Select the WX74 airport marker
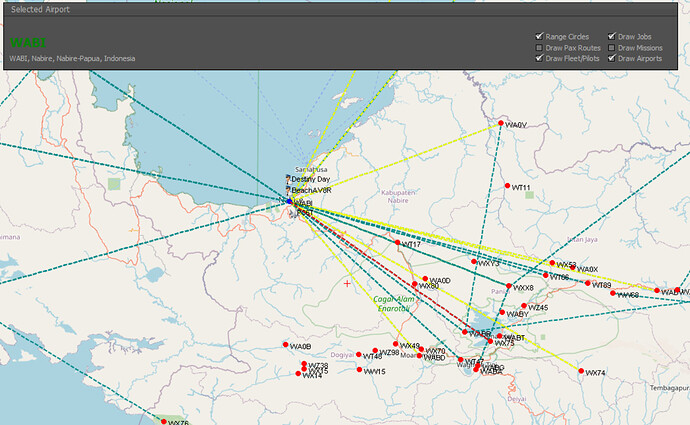Viewport: 690px width, 425px height. point(581,371)
